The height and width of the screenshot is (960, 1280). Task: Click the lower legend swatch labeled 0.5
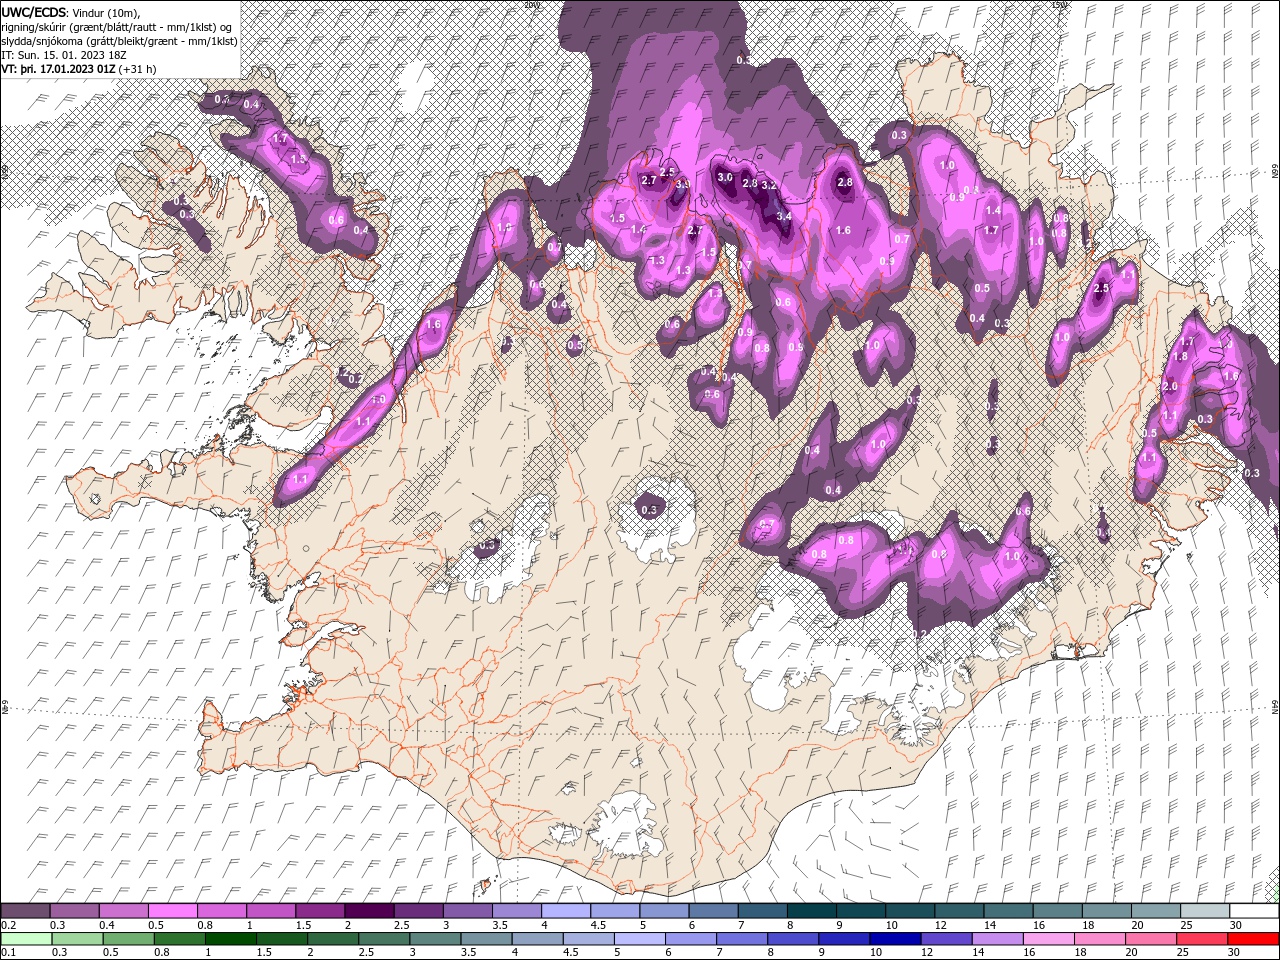128,939
